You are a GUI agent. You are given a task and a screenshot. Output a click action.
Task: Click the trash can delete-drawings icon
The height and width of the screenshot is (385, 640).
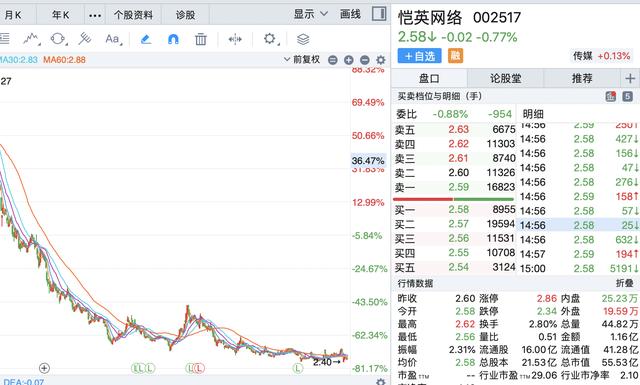[x=200, y=39]
